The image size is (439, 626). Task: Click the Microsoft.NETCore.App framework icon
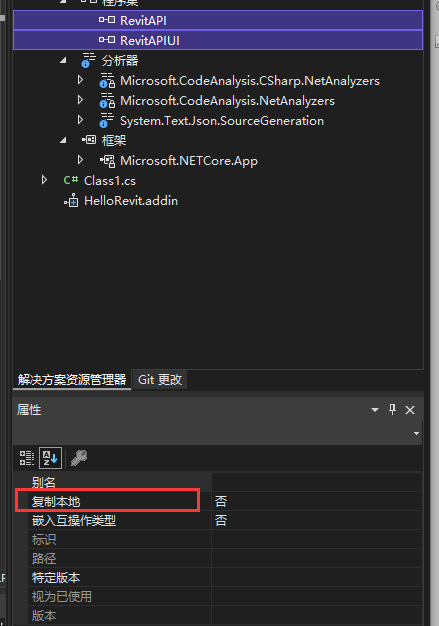coord(107,160)
